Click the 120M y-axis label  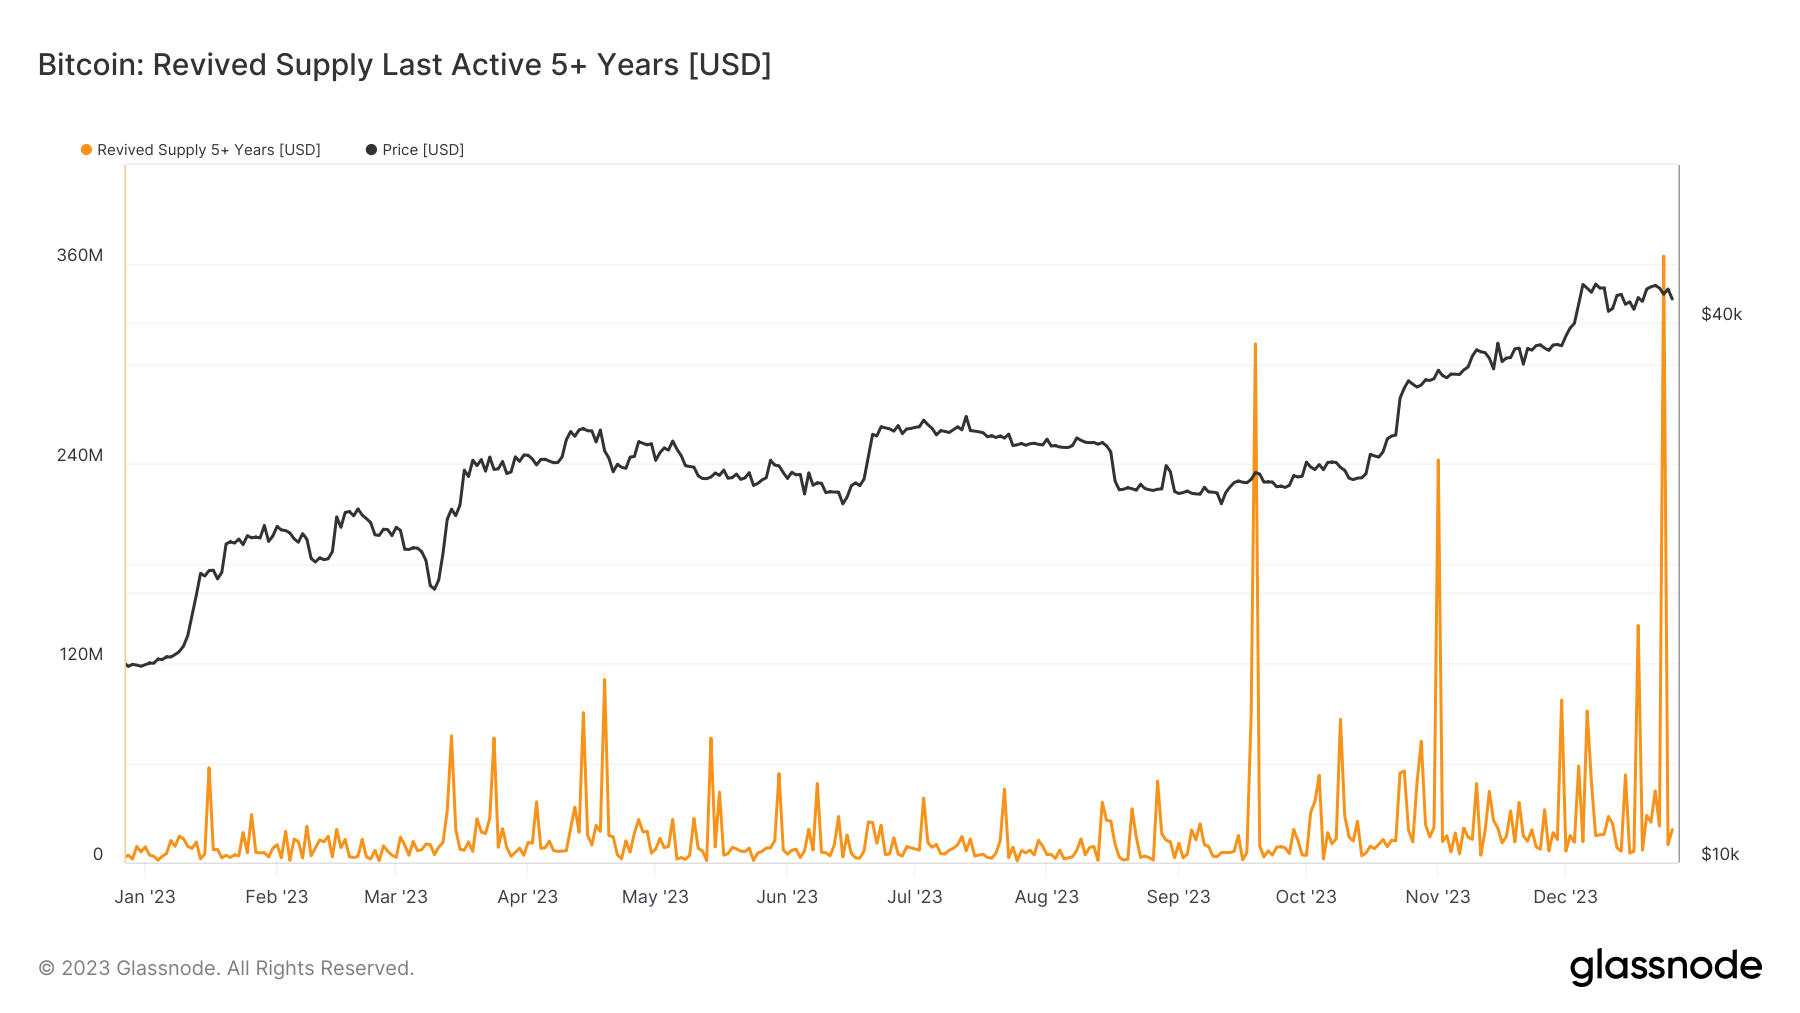pyautogui.click(x=81, y=655)
